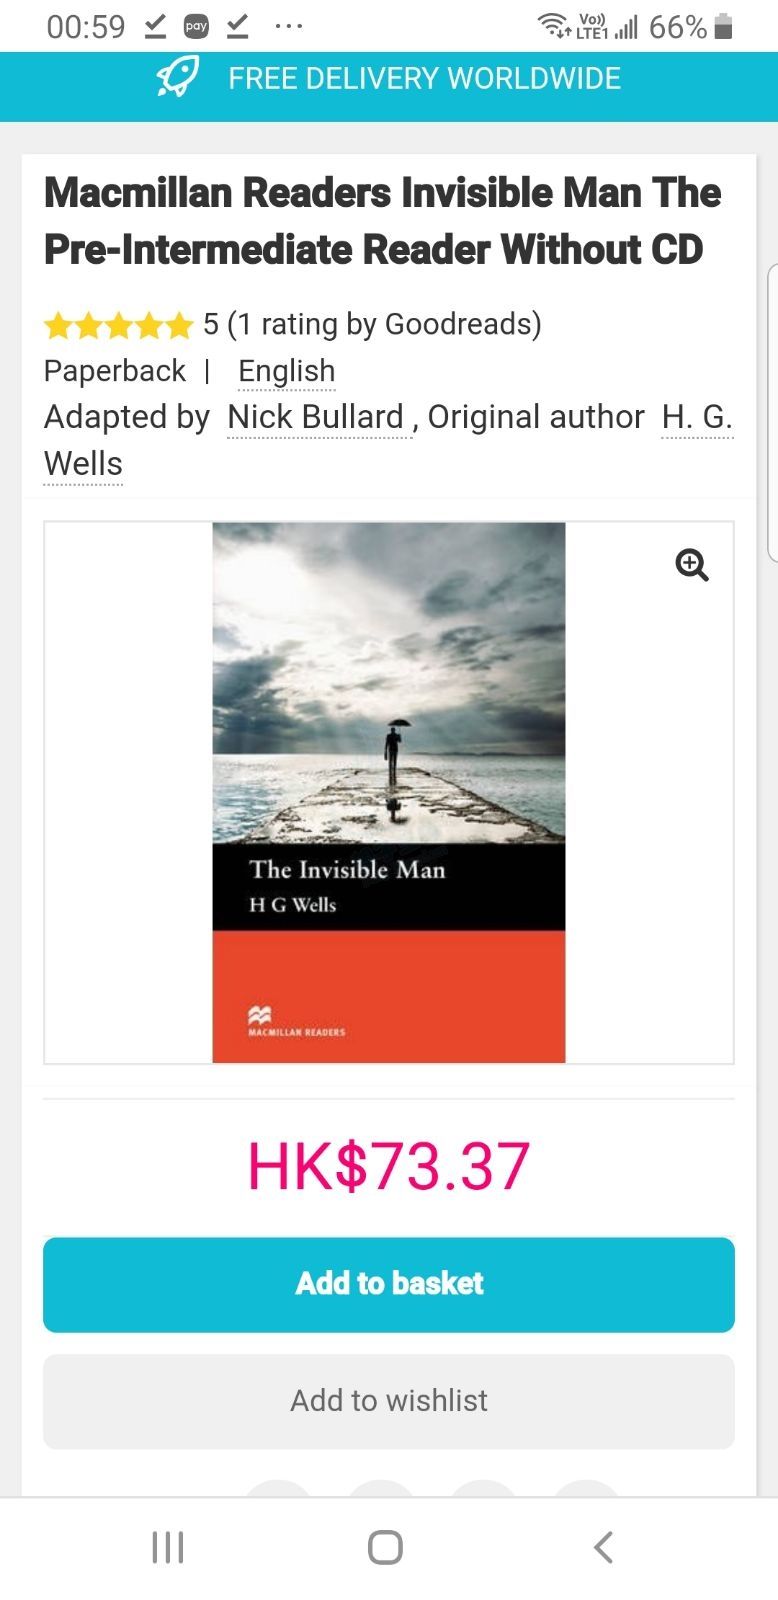Tap the Wi-Fi status icon
This screenshot has width=778, height=1600.
pyautogui.click(x=554, y=26)
